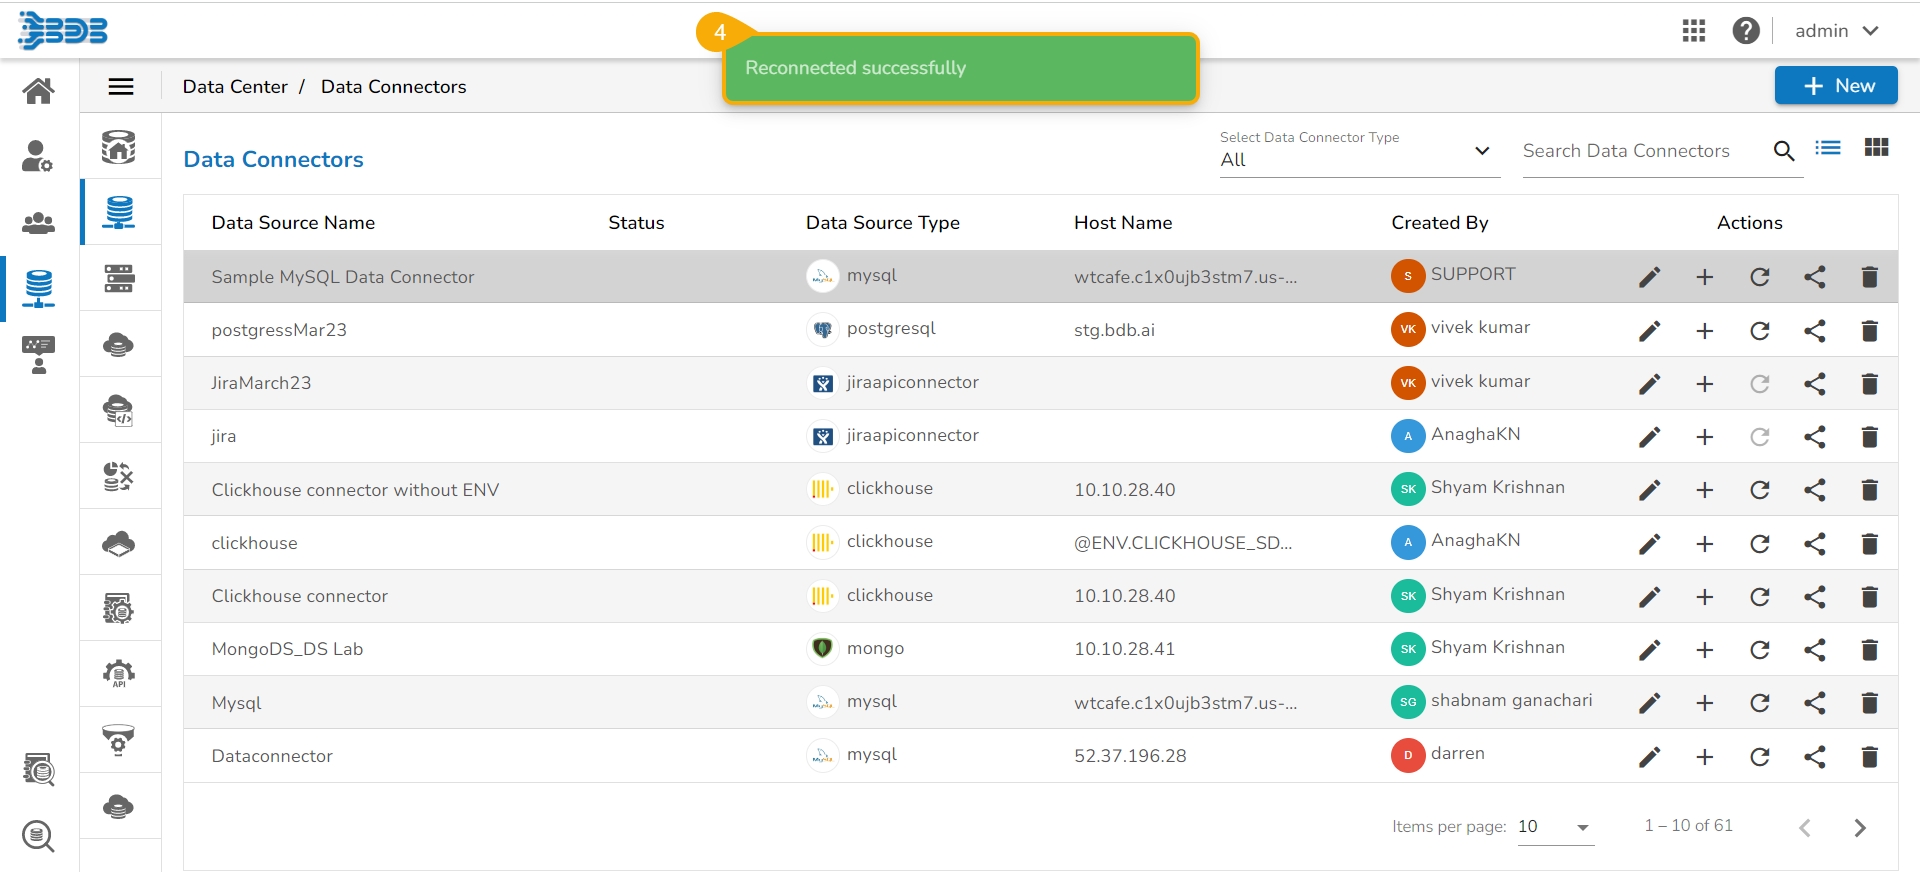The height and width of the screenshot is (872, 1920).
Task: Open the help question mark icon
Action: (x=1745, y=31)
